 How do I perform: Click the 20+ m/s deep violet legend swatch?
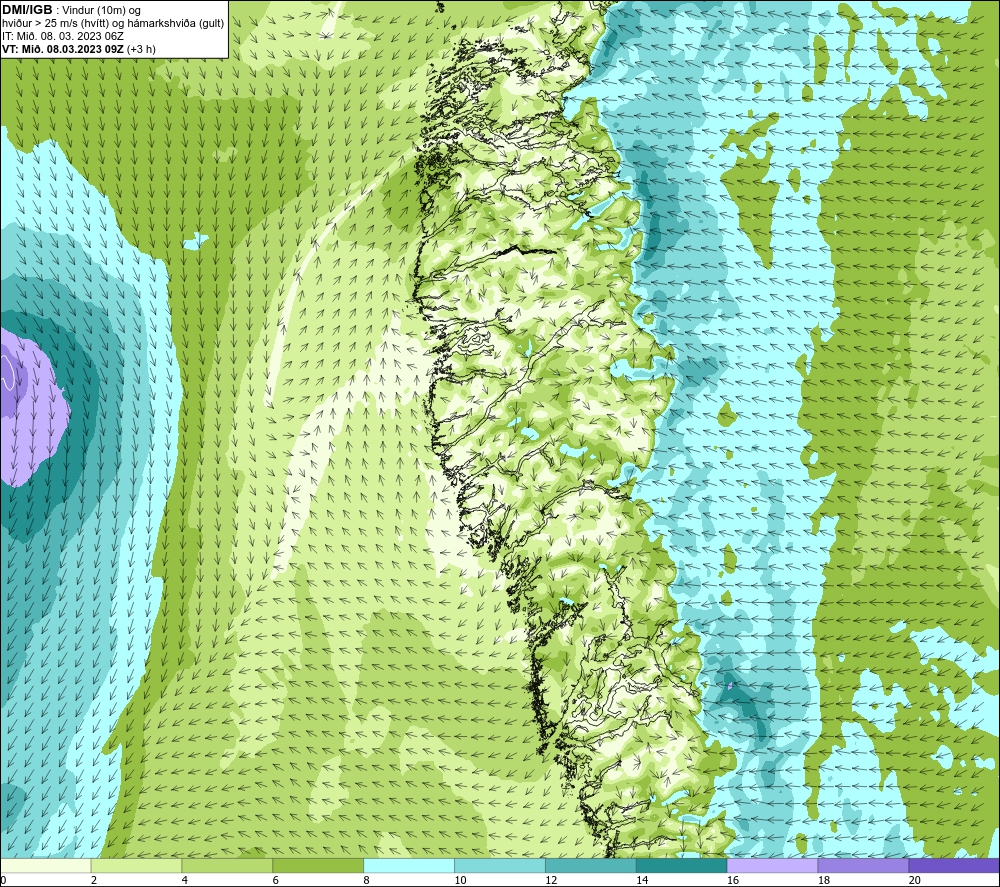pyautogui.click(x=954, y=865)
